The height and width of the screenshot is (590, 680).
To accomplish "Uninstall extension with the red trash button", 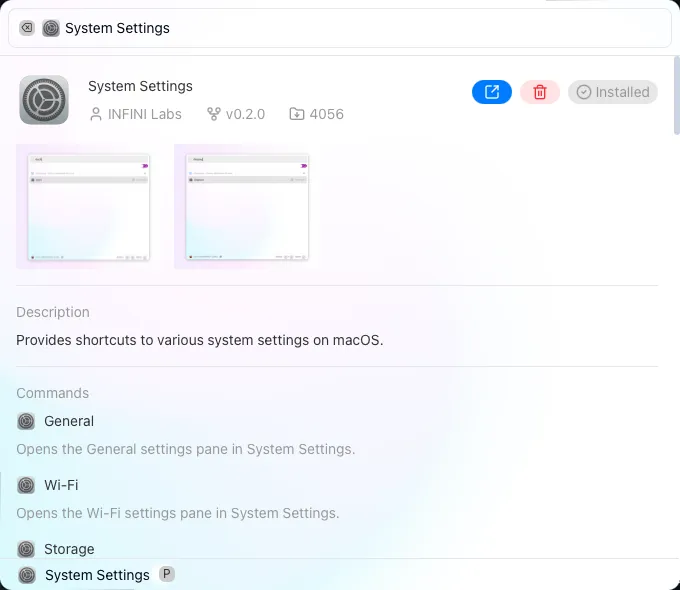I will pos(540,92).
